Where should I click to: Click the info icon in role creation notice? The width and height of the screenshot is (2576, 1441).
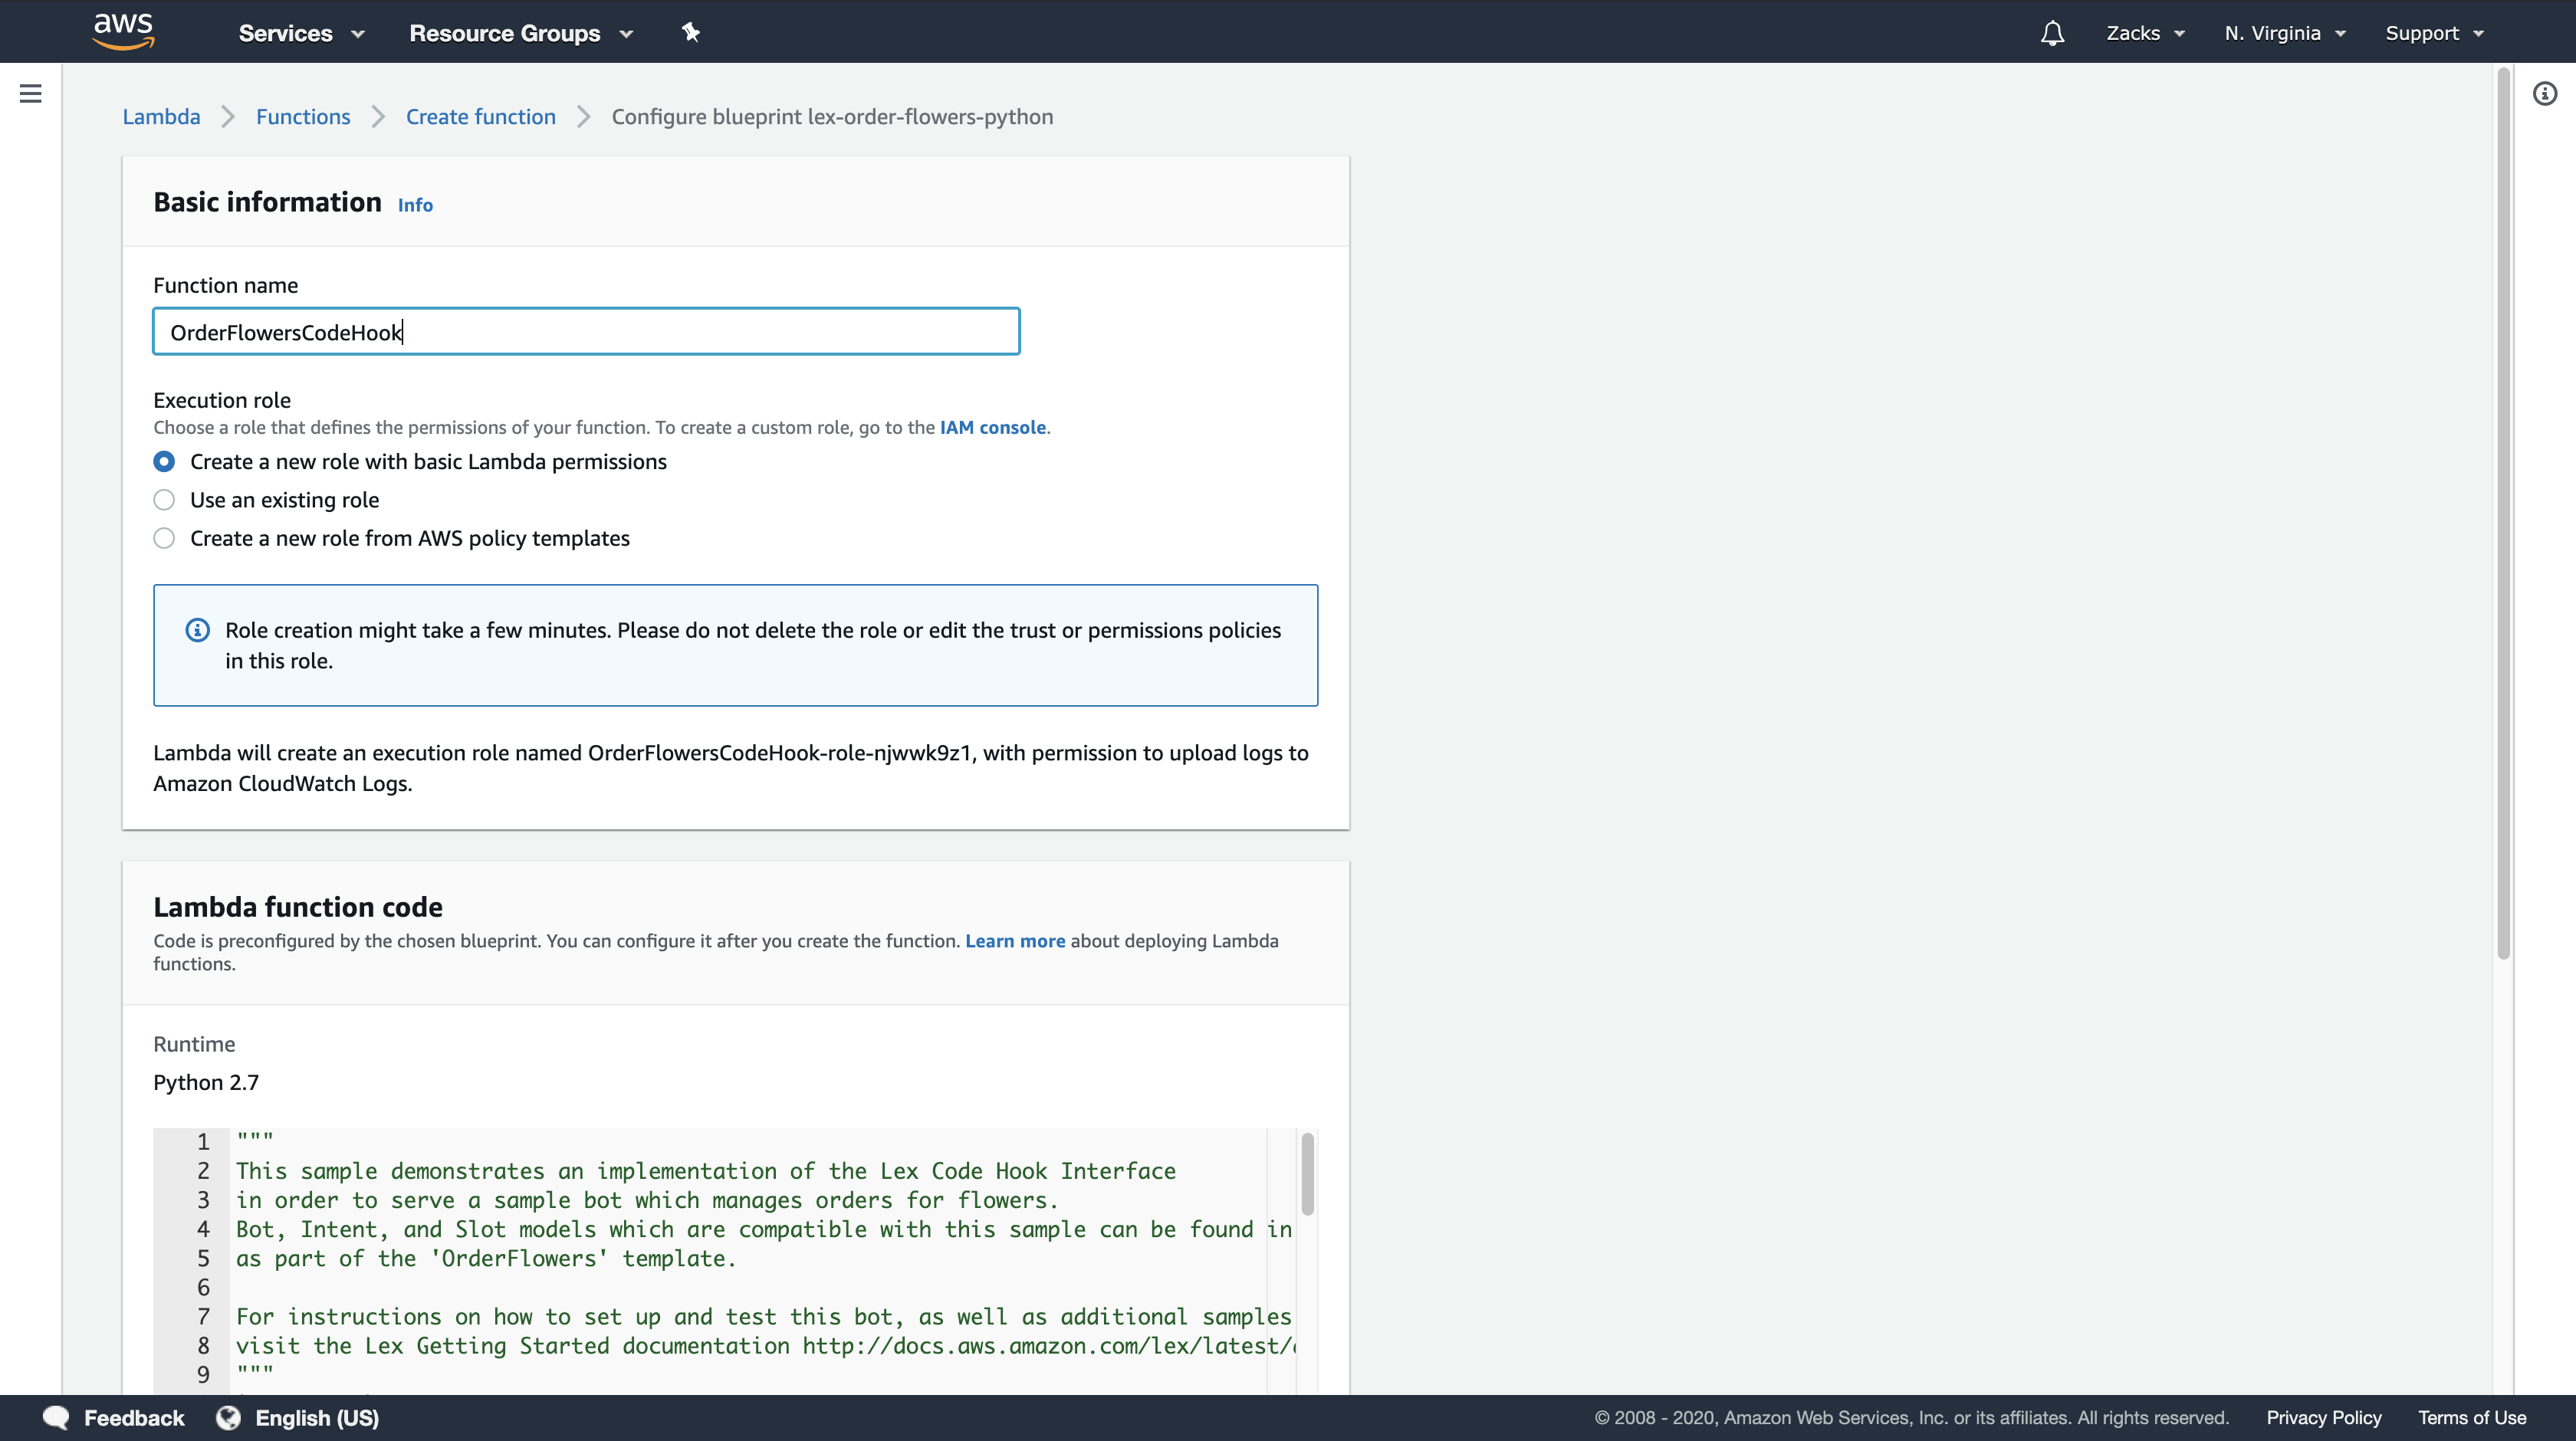[198, 630]
